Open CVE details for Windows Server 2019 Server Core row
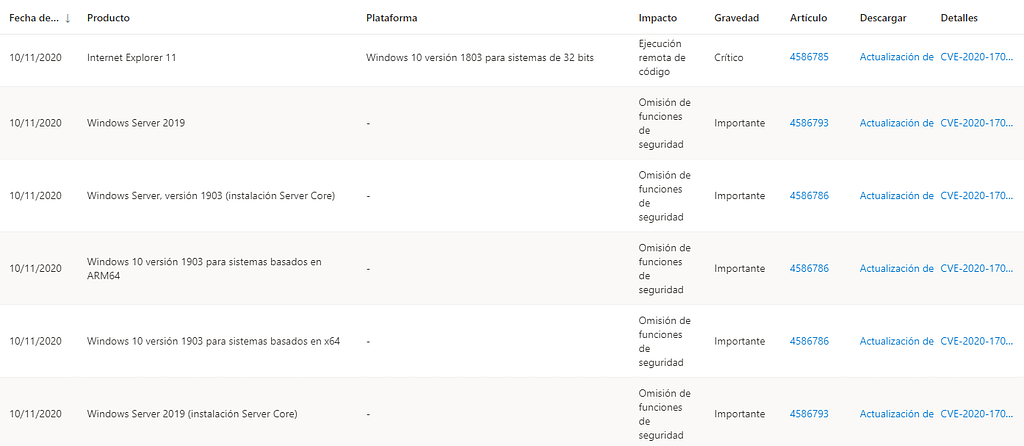This screenshot has height=446, width=1024. click(x=976, y=413)
